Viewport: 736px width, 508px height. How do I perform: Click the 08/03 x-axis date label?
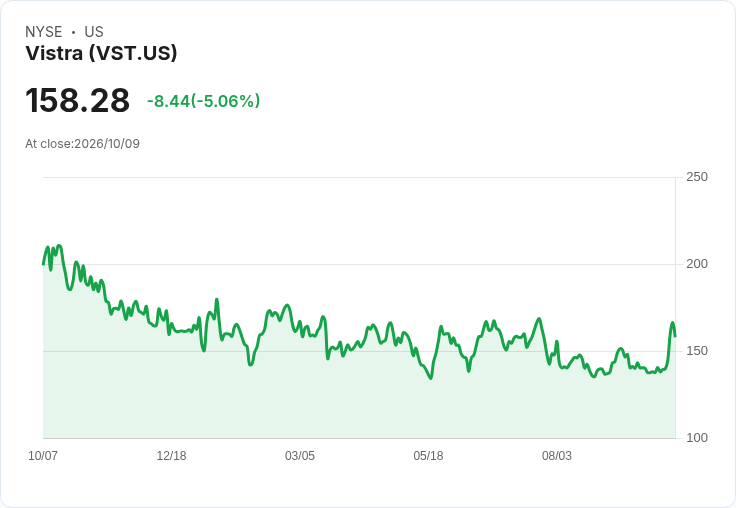557,456
